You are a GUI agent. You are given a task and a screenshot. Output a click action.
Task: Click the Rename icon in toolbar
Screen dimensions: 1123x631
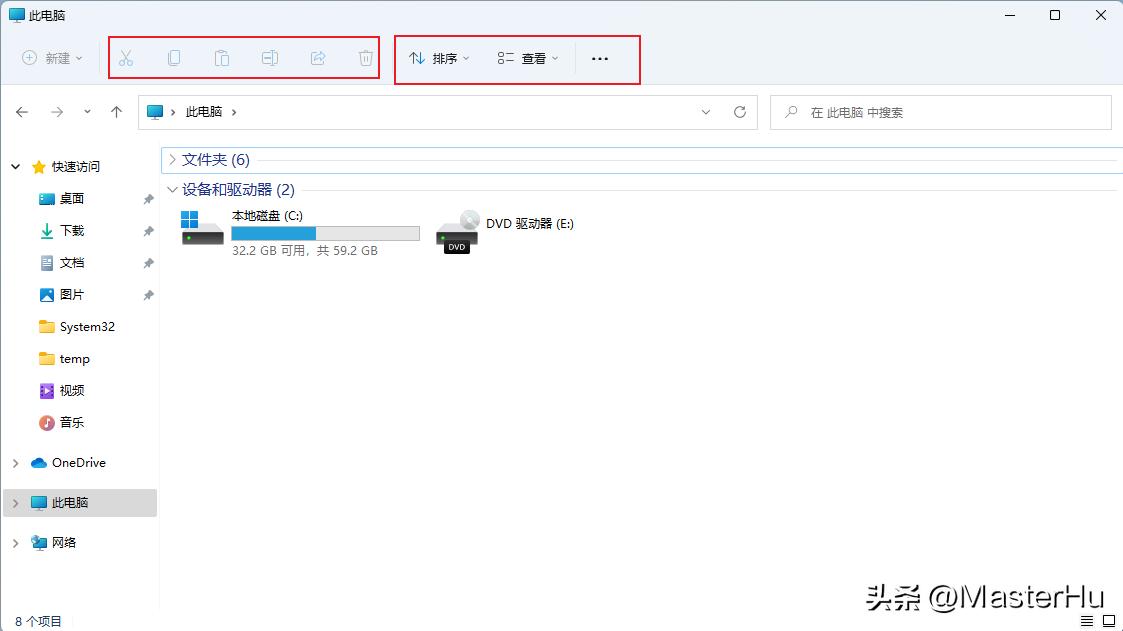coord(270,58)
